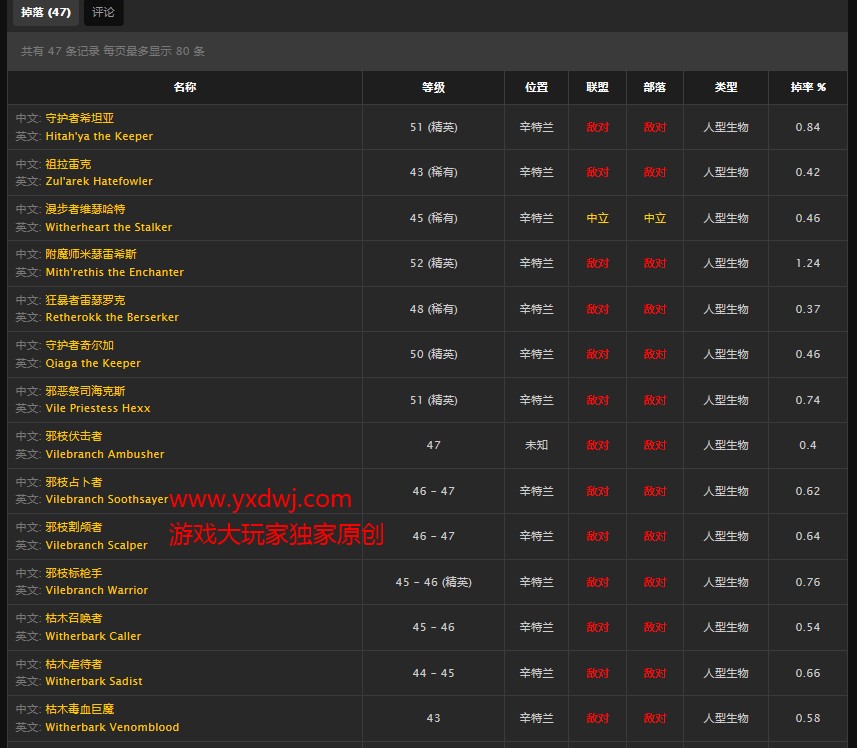The image size is (857, 748).
Task: Switch to the 掉落 (47) tab
Action: pyautogui.click(x=45, y=13)
